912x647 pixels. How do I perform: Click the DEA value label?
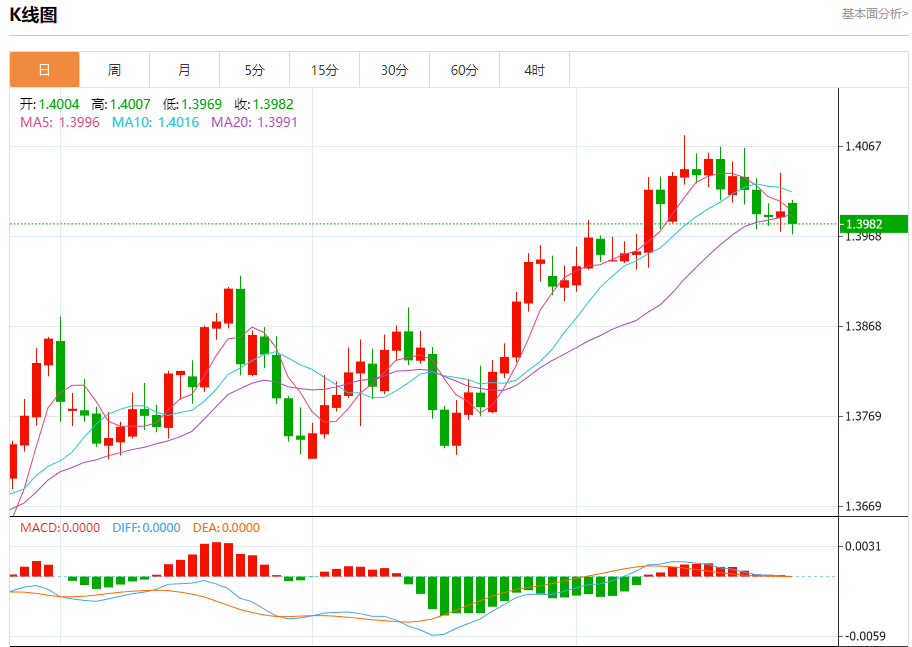click(x=224, y=527)
